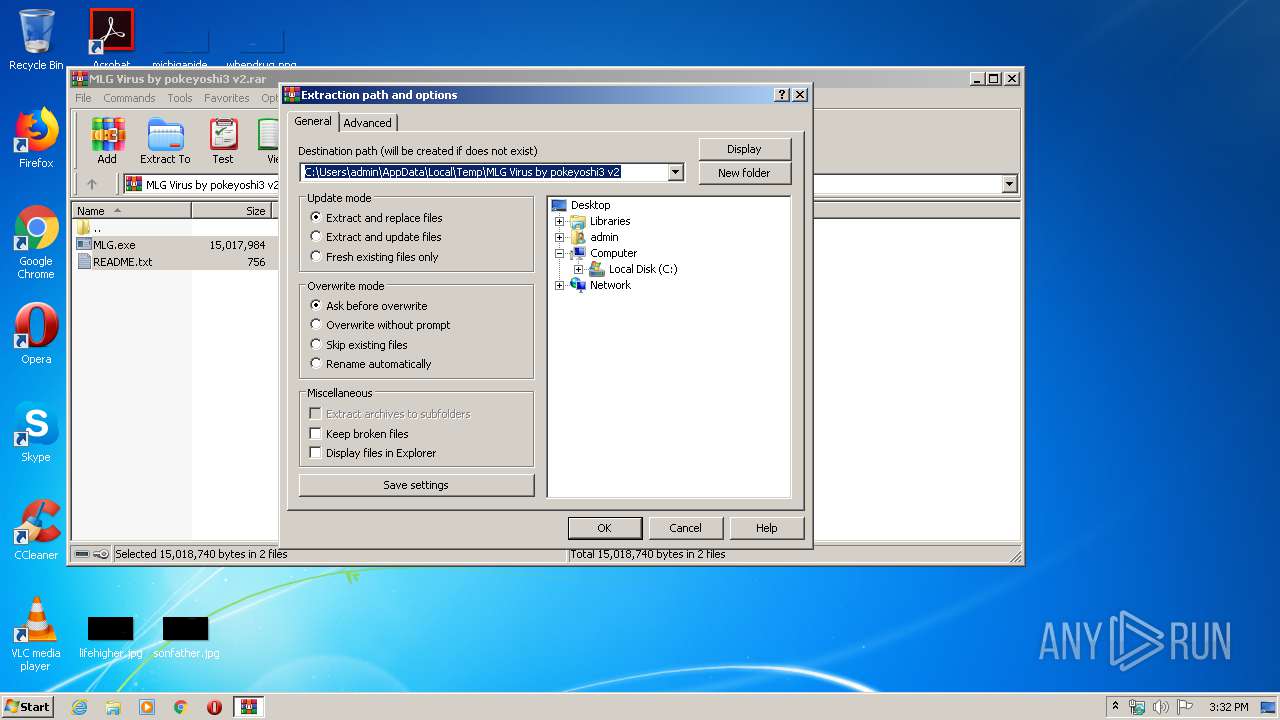Viewport: 1280px width, 720px height.
Task: Open destination path dropdown arrow
Action: 676,172
